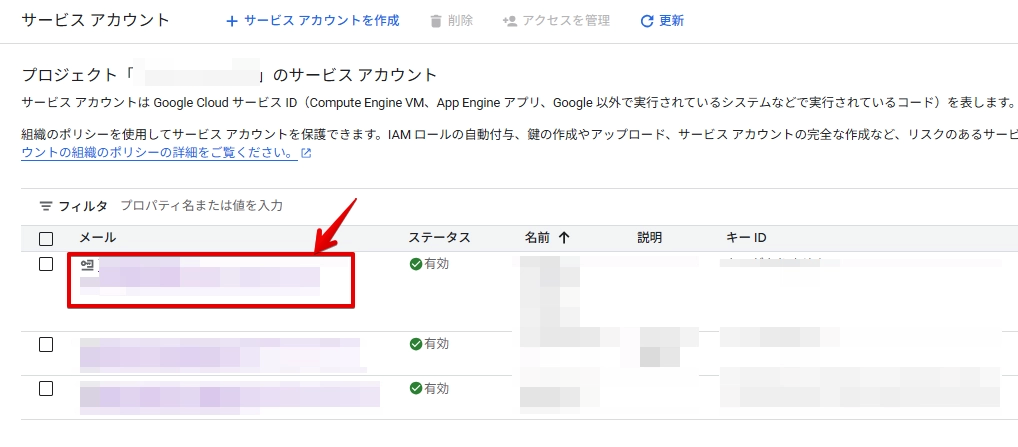Sort by the 名前 column header

(537, 237)
